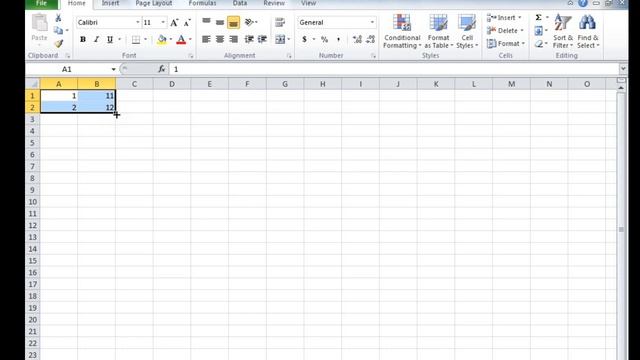Switch to the Formulas tab
Screen dimensions: 640x360
click(x=202, y=3)
